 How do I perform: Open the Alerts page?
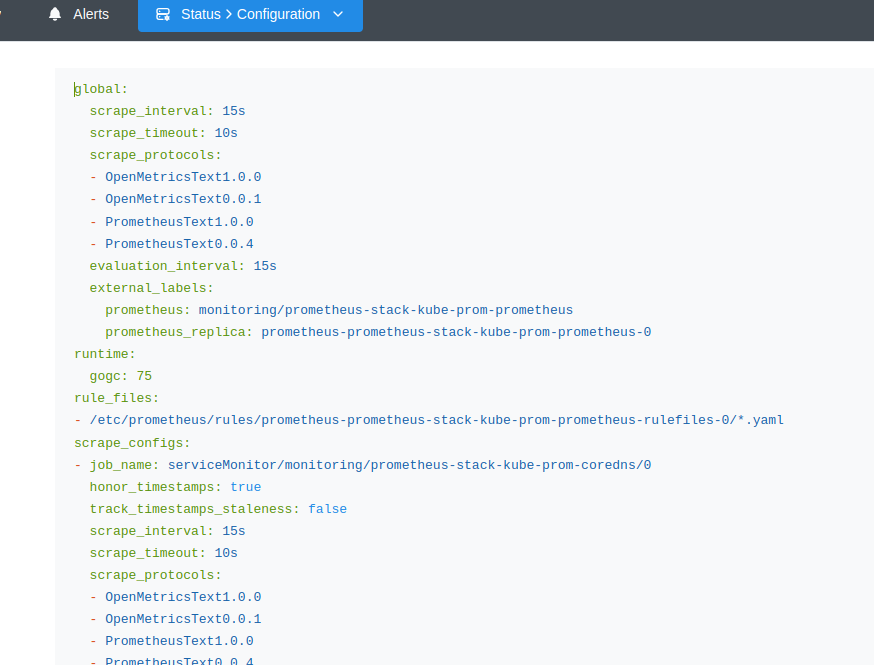(79, 14)
